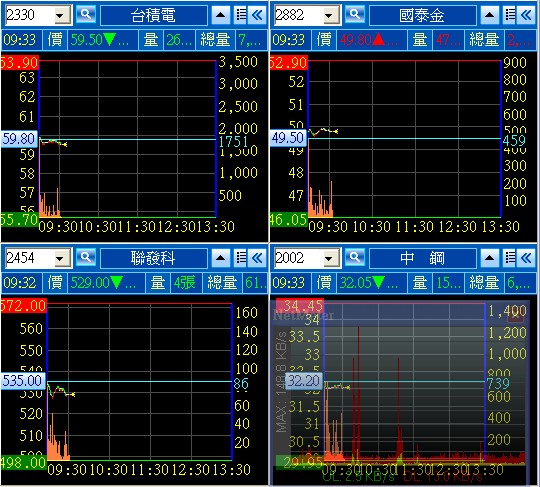Click the 總量 label in the 國泰金 panel
The width and height of the screenshot is (540, 487).
click(x=484, y=40)
